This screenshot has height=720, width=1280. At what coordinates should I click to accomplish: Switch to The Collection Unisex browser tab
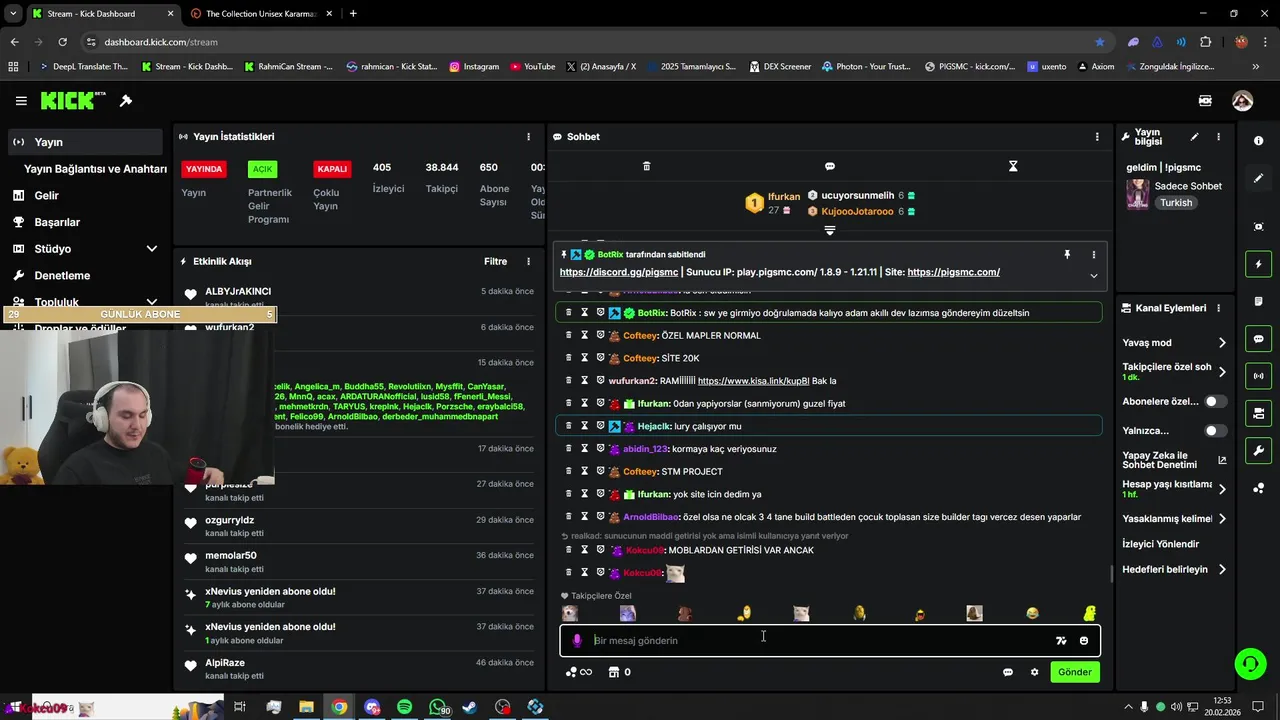[x=260, y=14]
